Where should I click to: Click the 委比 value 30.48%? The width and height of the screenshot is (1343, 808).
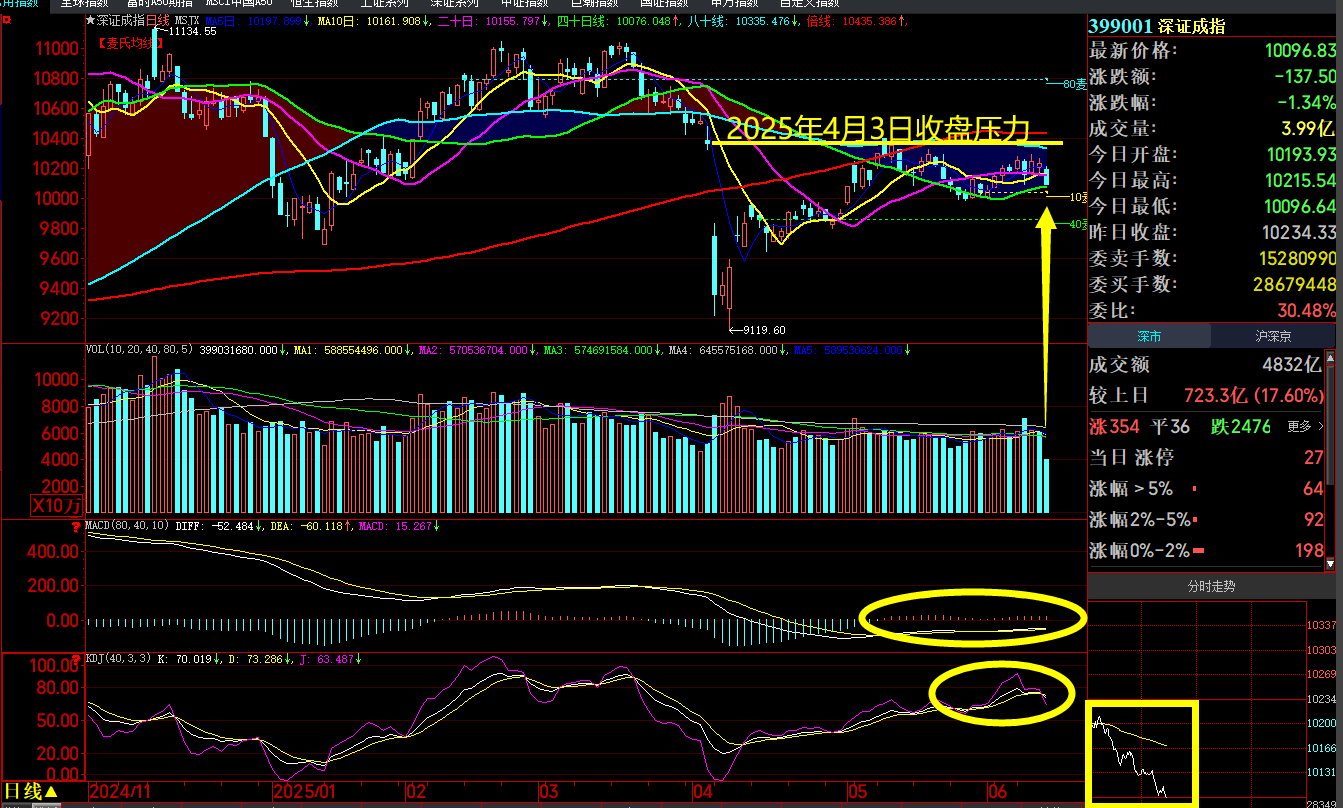(x=1306, y=311)
